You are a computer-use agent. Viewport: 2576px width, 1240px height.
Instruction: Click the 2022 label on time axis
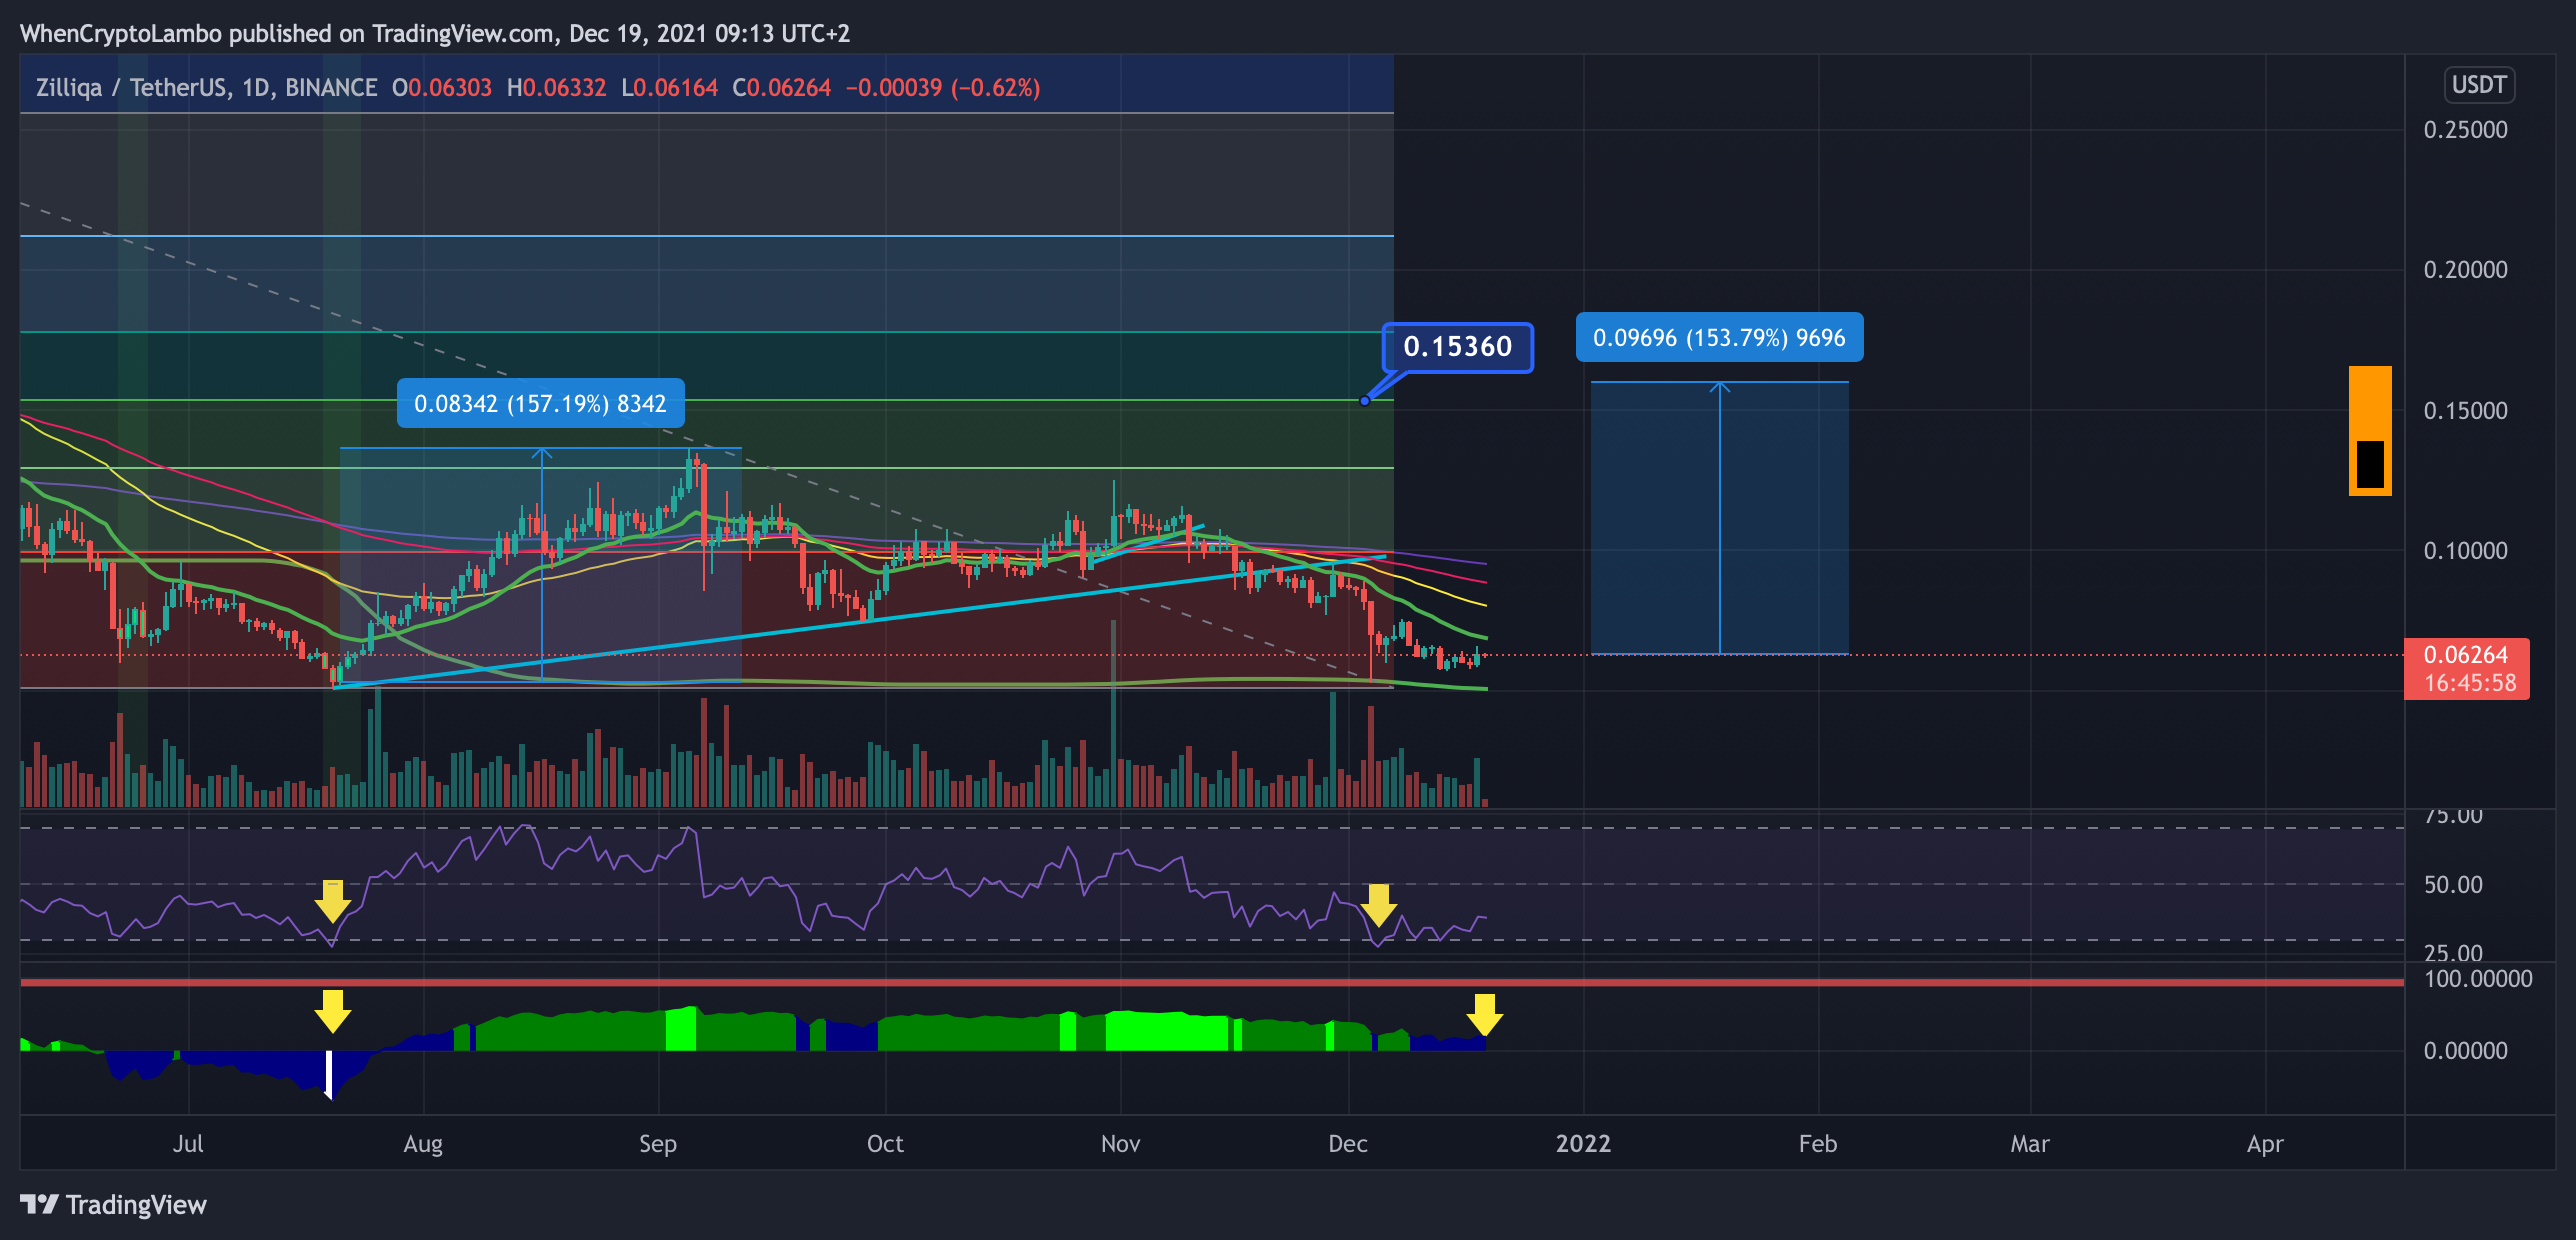click(1583, 1143)
